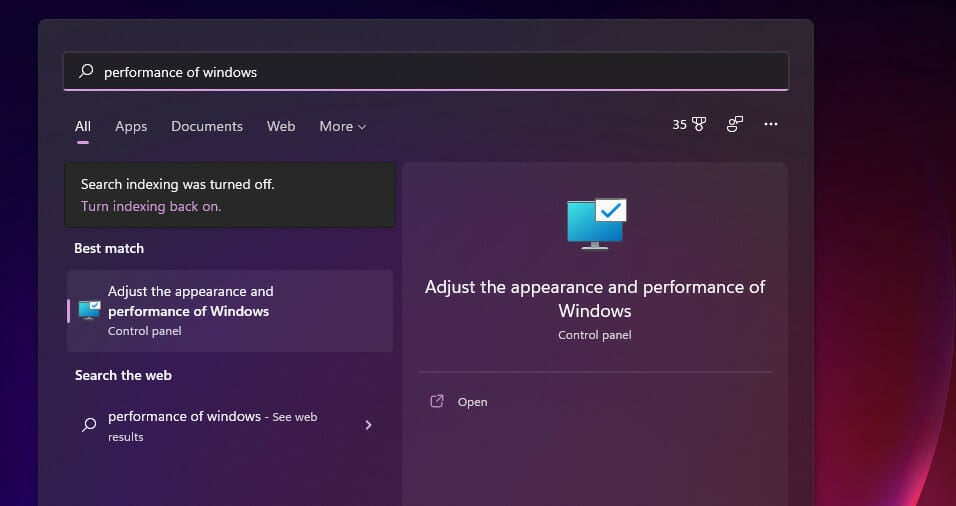
Task: Click Open in the preview pane
Action: 473,402
